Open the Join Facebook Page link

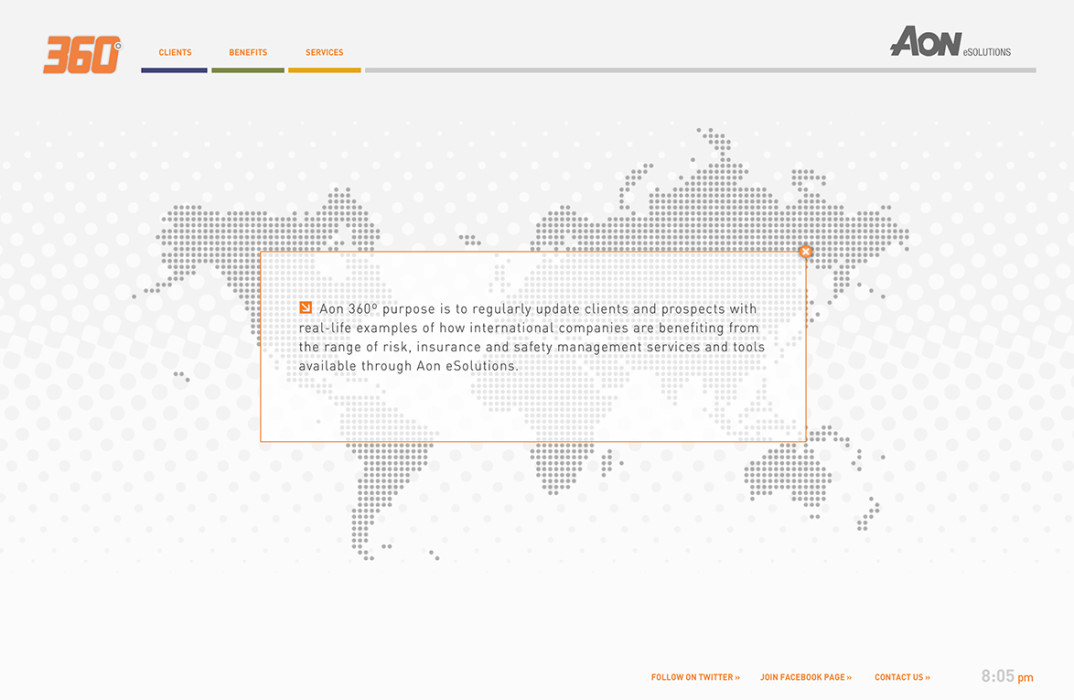pos(805,677)
